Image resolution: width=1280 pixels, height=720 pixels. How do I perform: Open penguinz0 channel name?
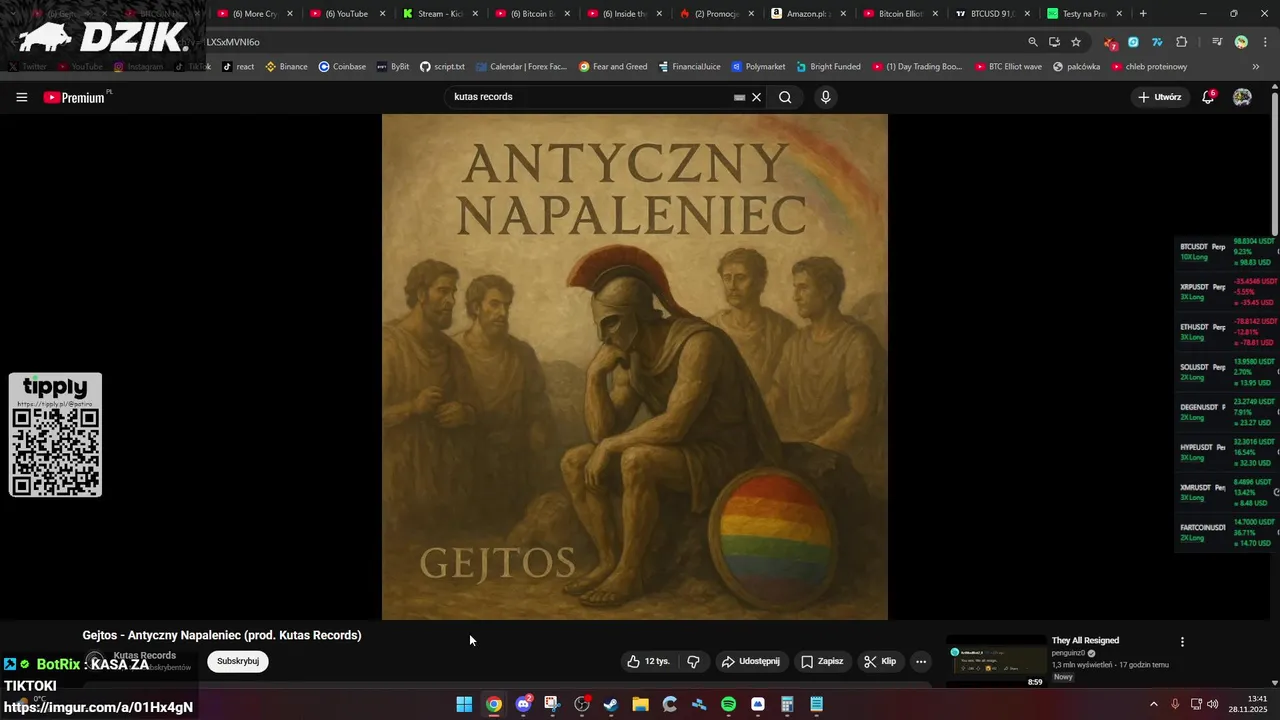tap(1068, 653)
